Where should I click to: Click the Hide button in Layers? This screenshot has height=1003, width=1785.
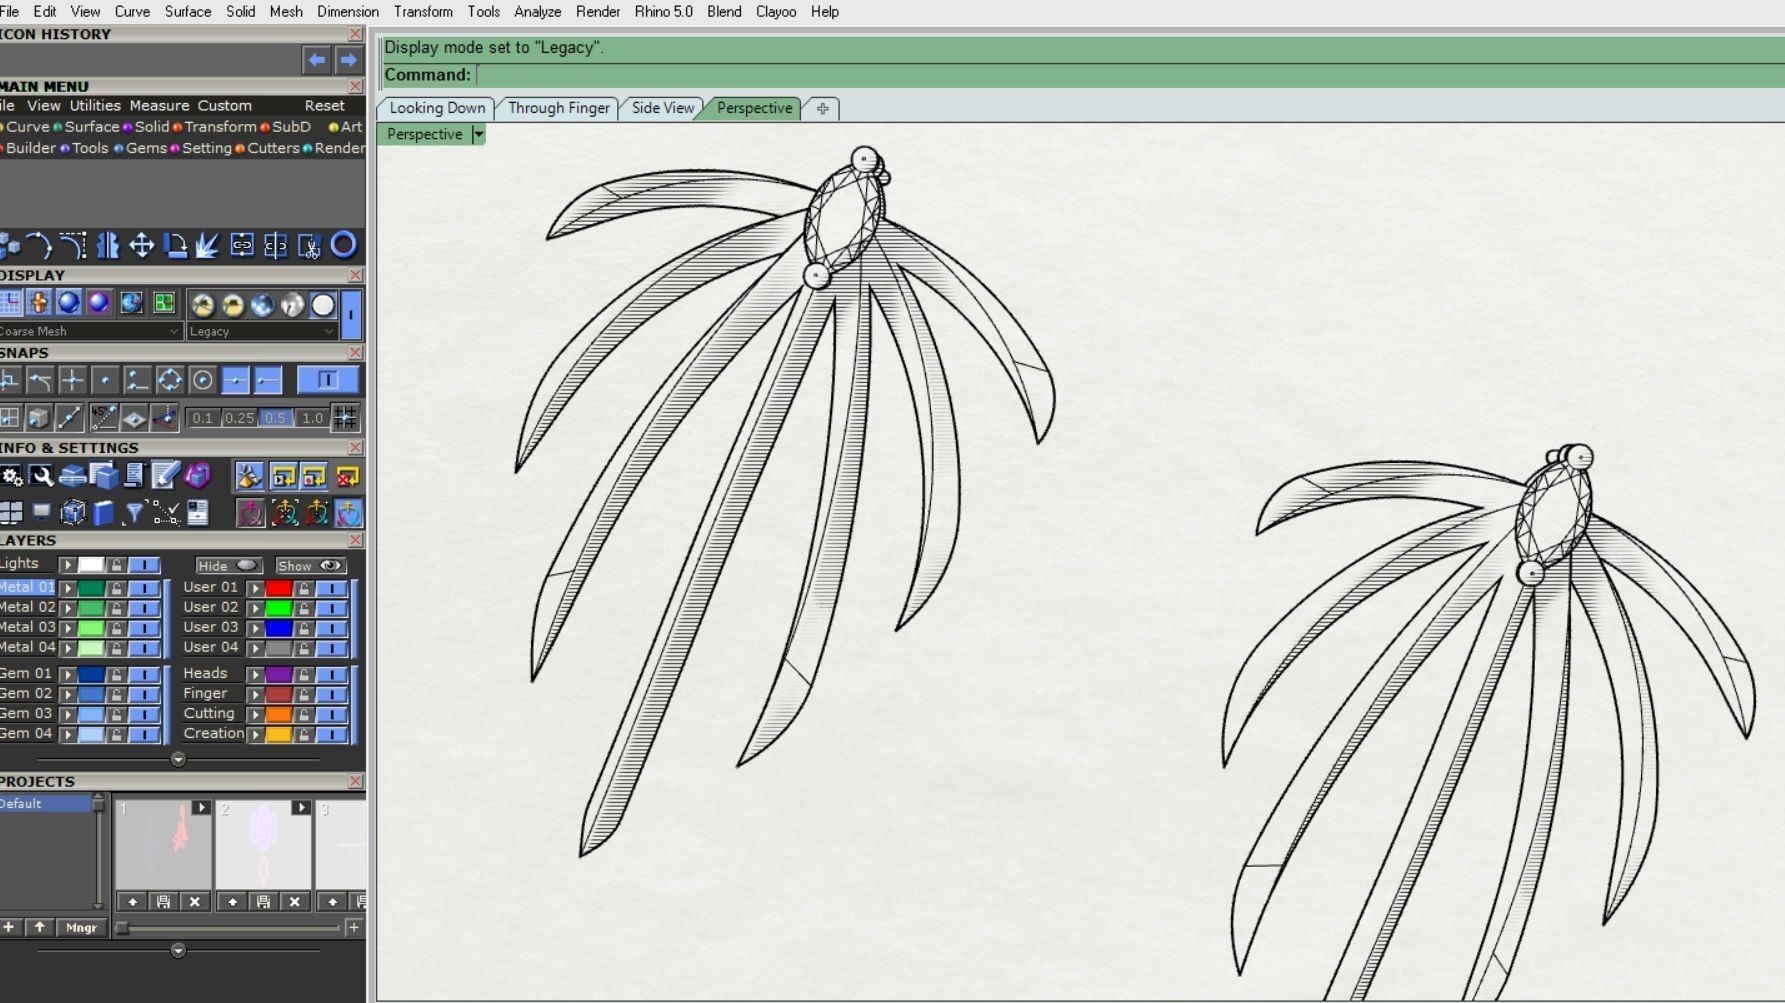point(227,565)
